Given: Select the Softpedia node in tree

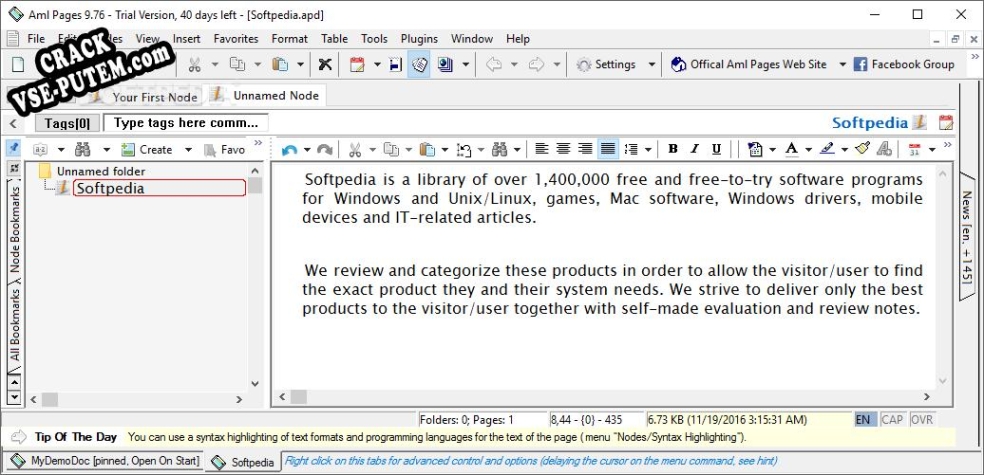Looking at the screenshot, I should 159,188.
